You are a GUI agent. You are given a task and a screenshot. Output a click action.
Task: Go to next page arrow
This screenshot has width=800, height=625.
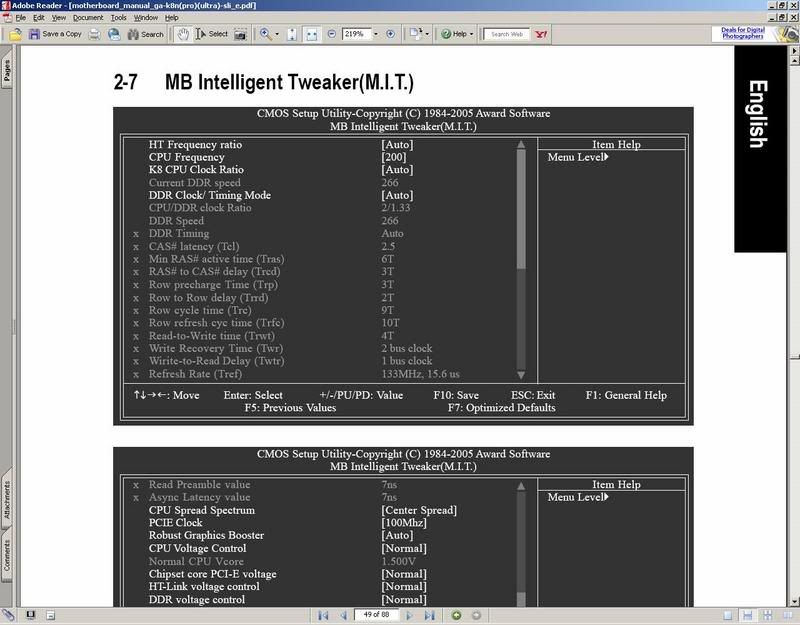pos(409,615)
